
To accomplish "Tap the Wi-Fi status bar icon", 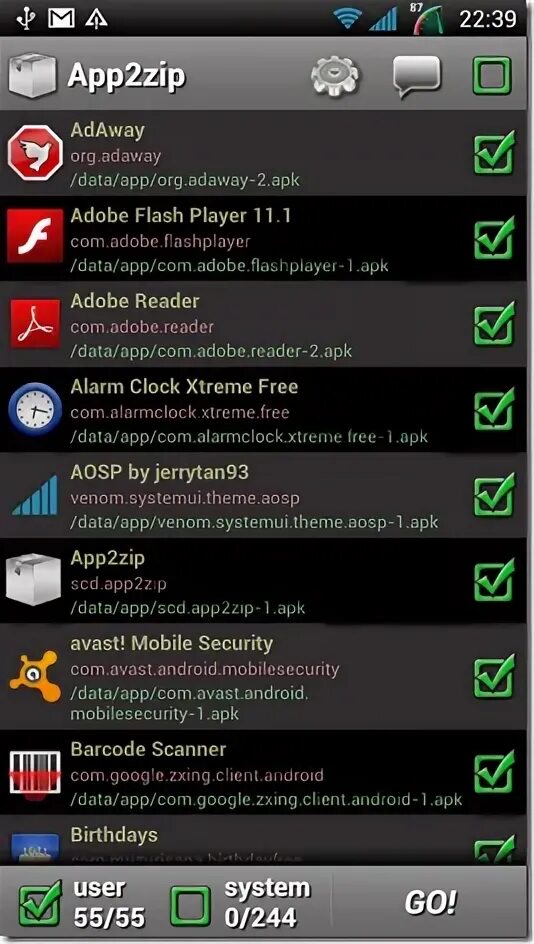I will [x=348, y=19].
